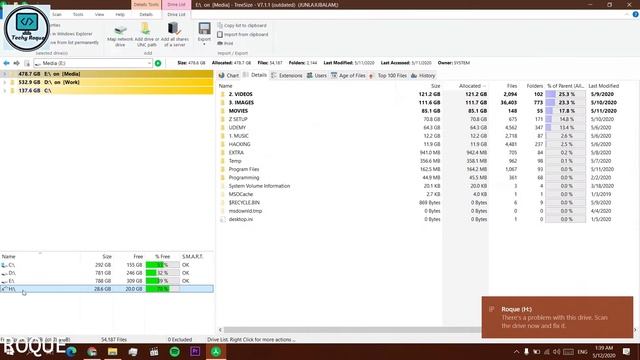The height and width of the screenshot is (360, 640).
Task: Select the $RECYCLE.BIN row
Action: click(420, 203)
